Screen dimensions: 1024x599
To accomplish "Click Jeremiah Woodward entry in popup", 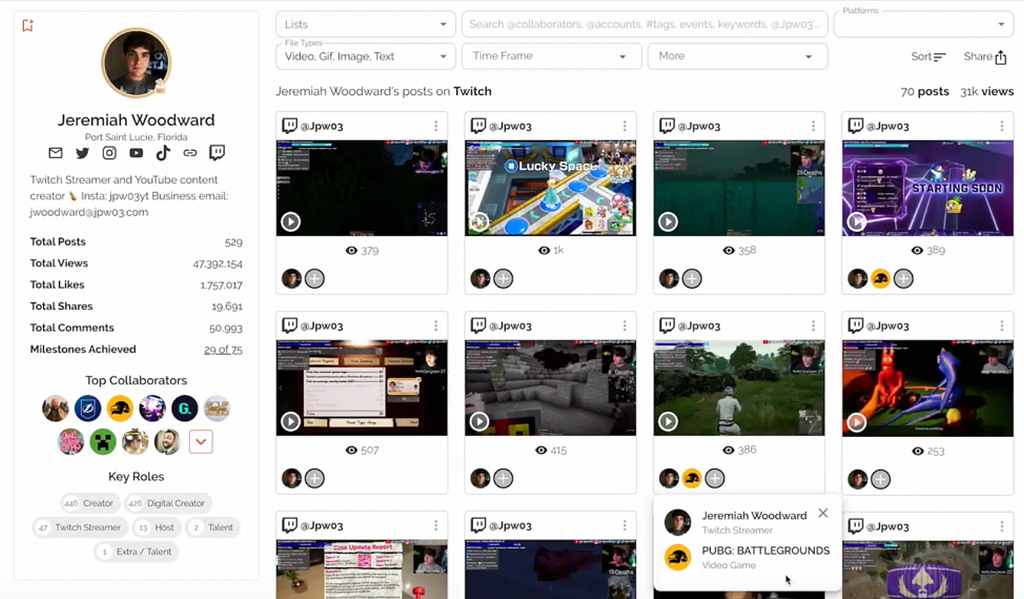I will coord(736,522).
